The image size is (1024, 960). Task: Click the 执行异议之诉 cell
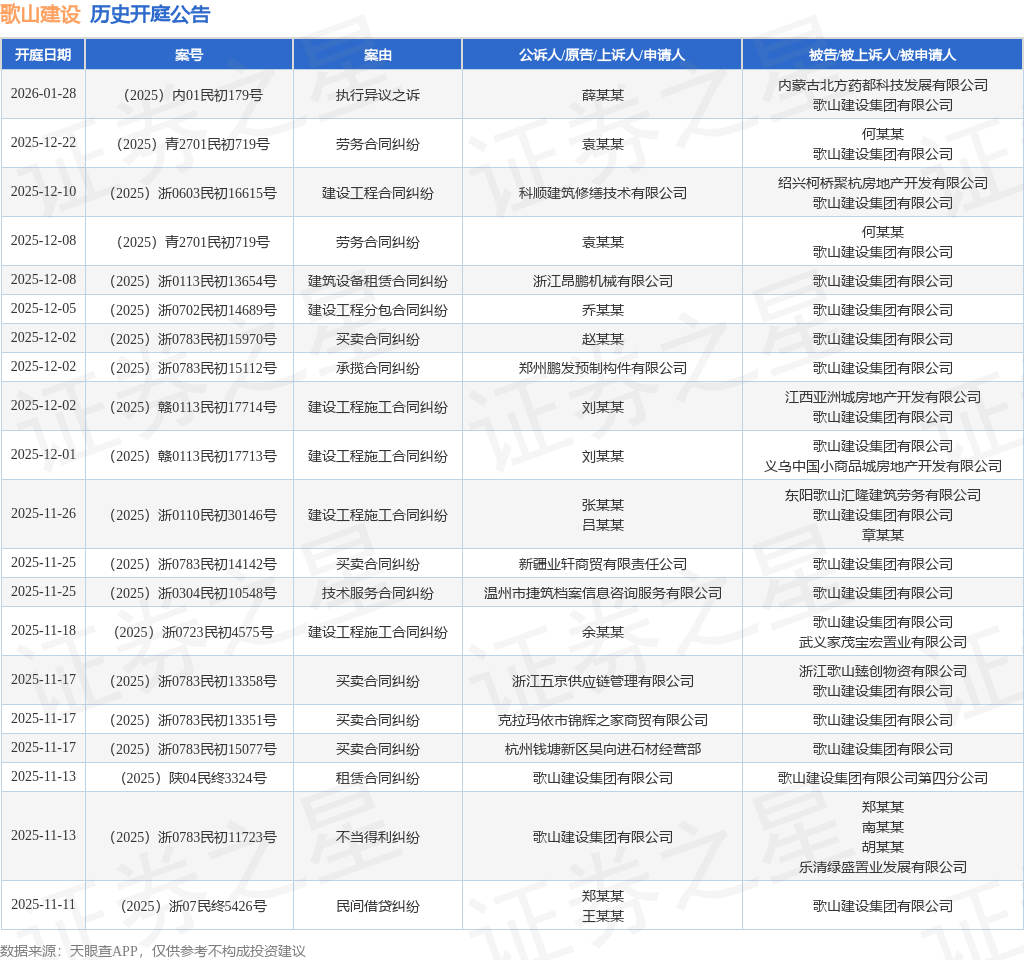(377, 95)
